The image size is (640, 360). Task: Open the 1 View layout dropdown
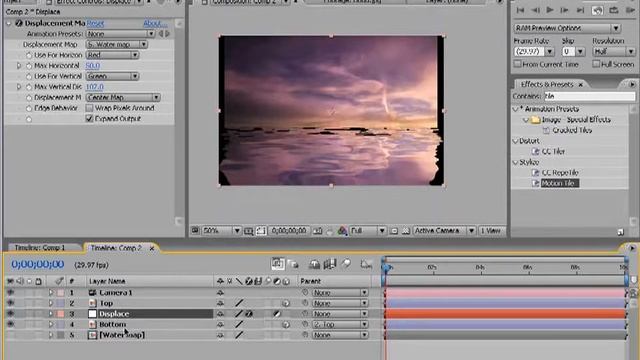point(491,231)
